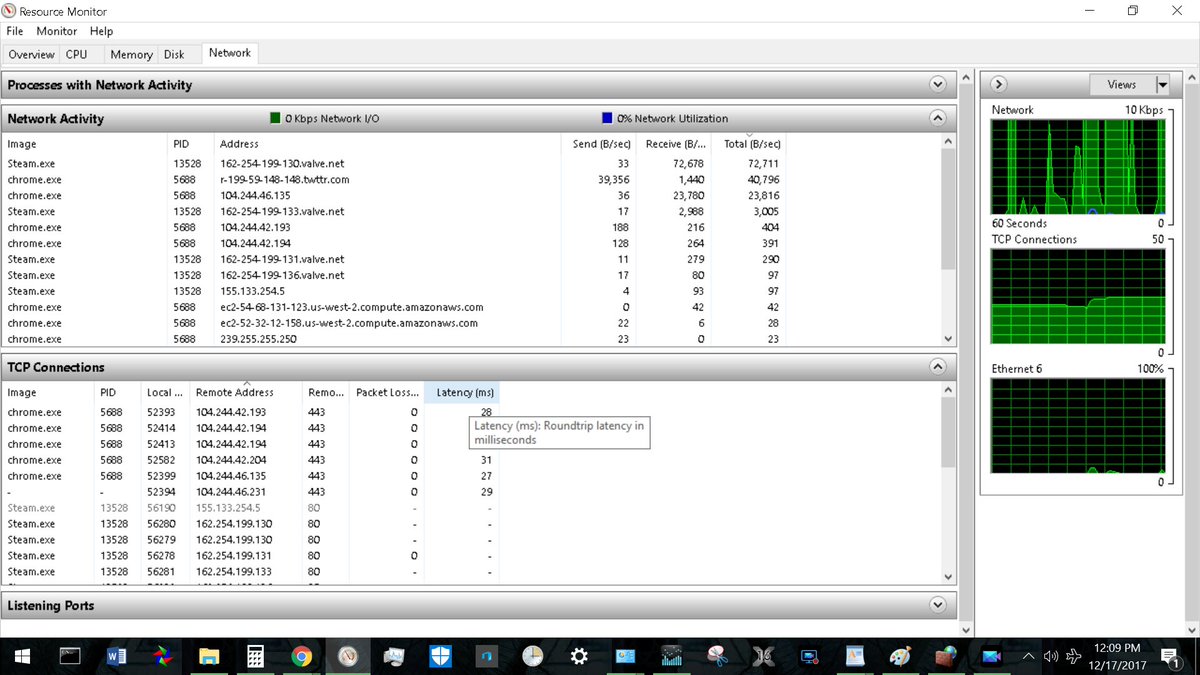Select TCP connection with local port 56281
Viewport: 1200px width, 675px height.
tap(250, 572)
